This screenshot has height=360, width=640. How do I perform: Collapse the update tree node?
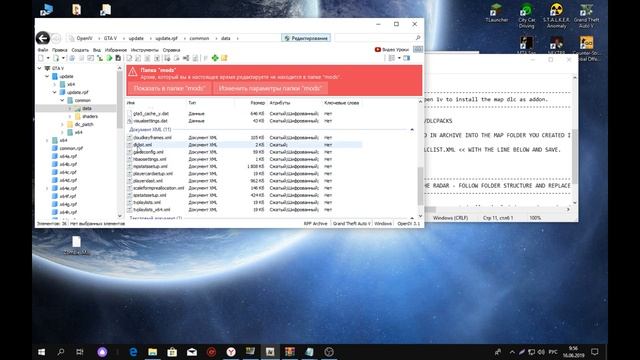(47, 76)
